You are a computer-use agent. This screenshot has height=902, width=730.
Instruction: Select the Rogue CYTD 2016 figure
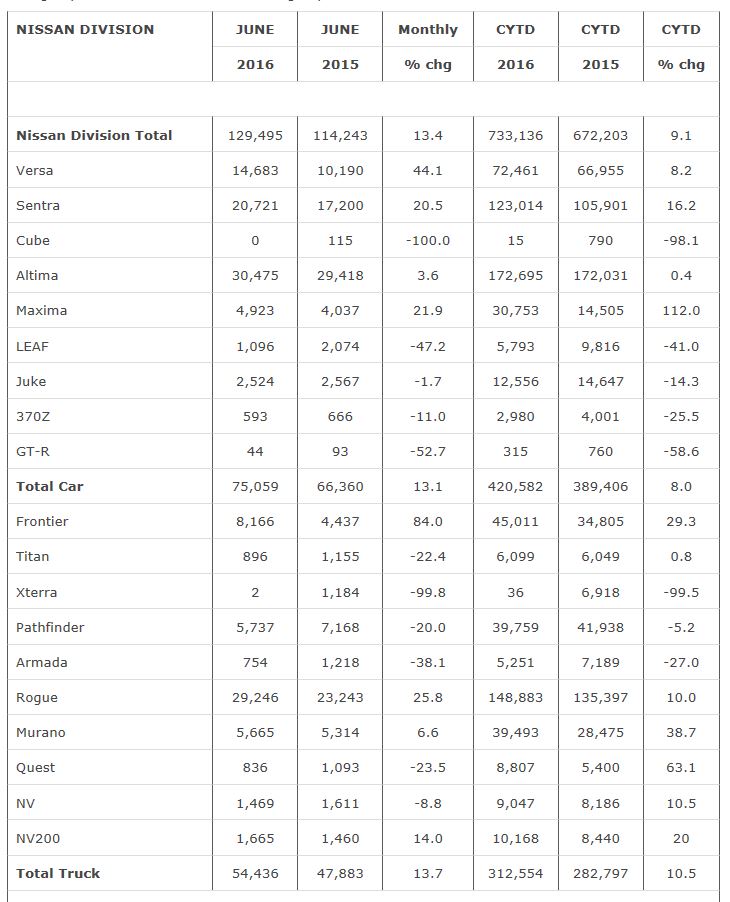tap(515, 697)
